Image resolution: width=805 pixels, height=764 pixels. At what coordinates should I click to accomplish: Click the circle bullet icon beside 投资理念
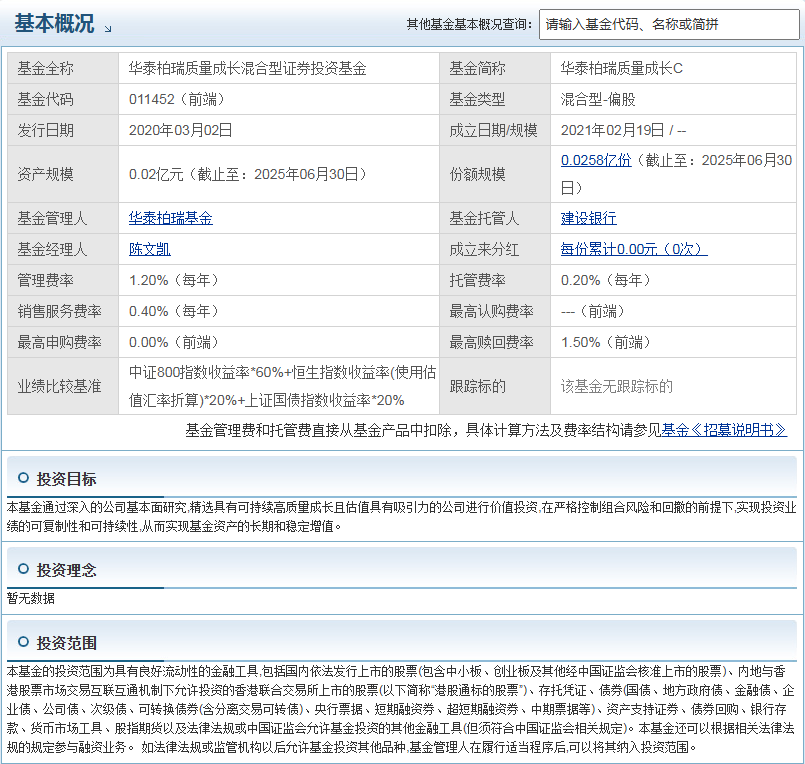(x=23, y=569)
